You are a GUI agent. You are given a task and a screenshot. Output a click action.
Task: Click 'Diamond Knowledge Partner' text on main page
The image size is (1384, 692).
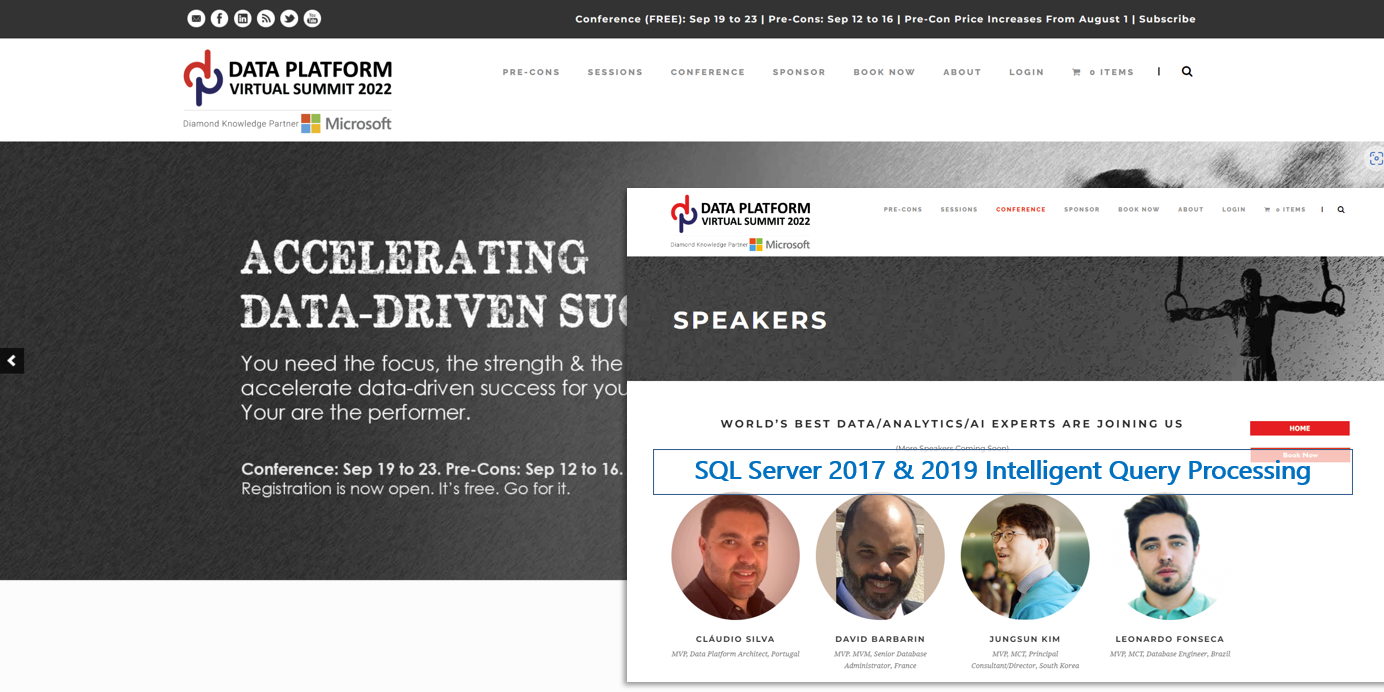tap(240, 124)
